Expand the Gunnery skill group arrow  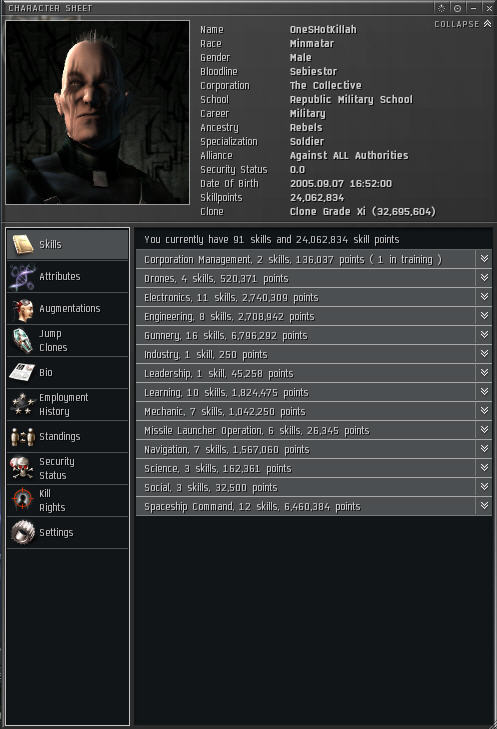(x=484, y=335)
